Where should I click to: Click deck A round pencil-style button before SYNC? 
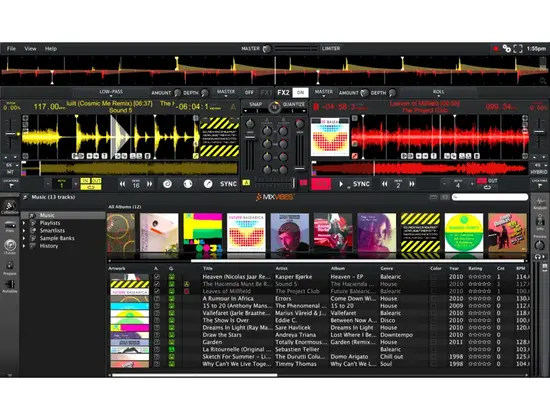[x=208, y=184]
